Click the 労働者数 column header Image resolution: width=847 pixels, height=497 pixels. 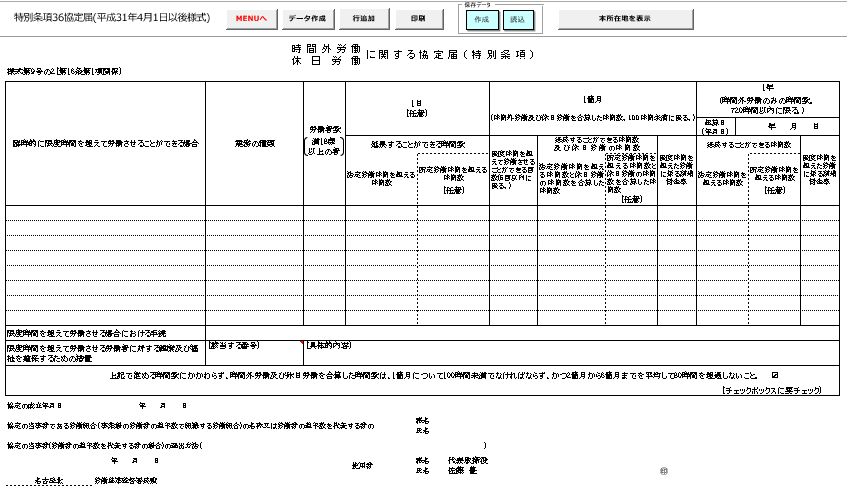325,144
